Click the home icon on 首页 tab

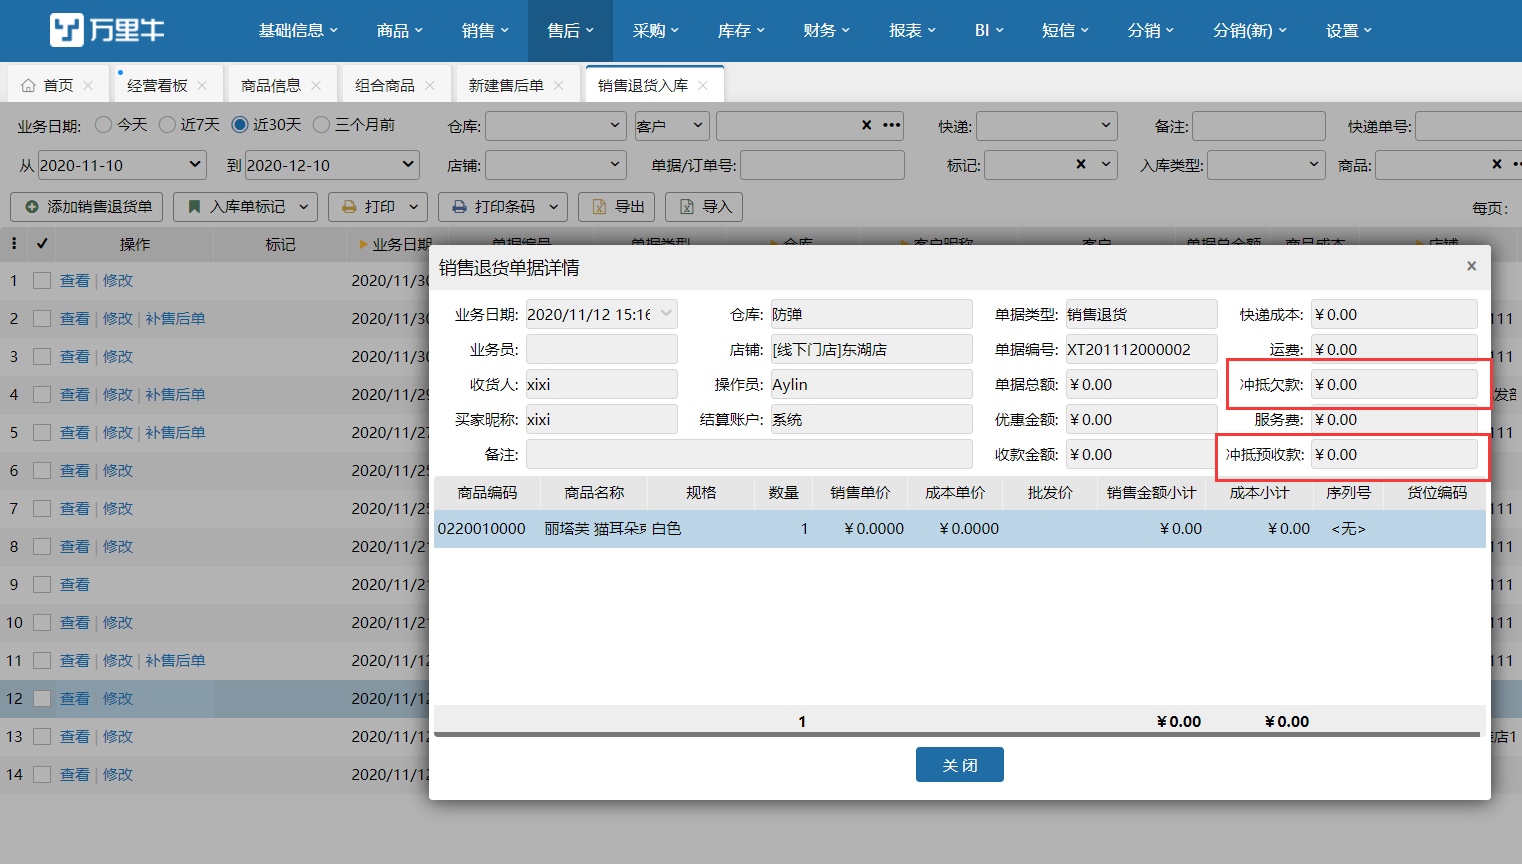point(28,86)
